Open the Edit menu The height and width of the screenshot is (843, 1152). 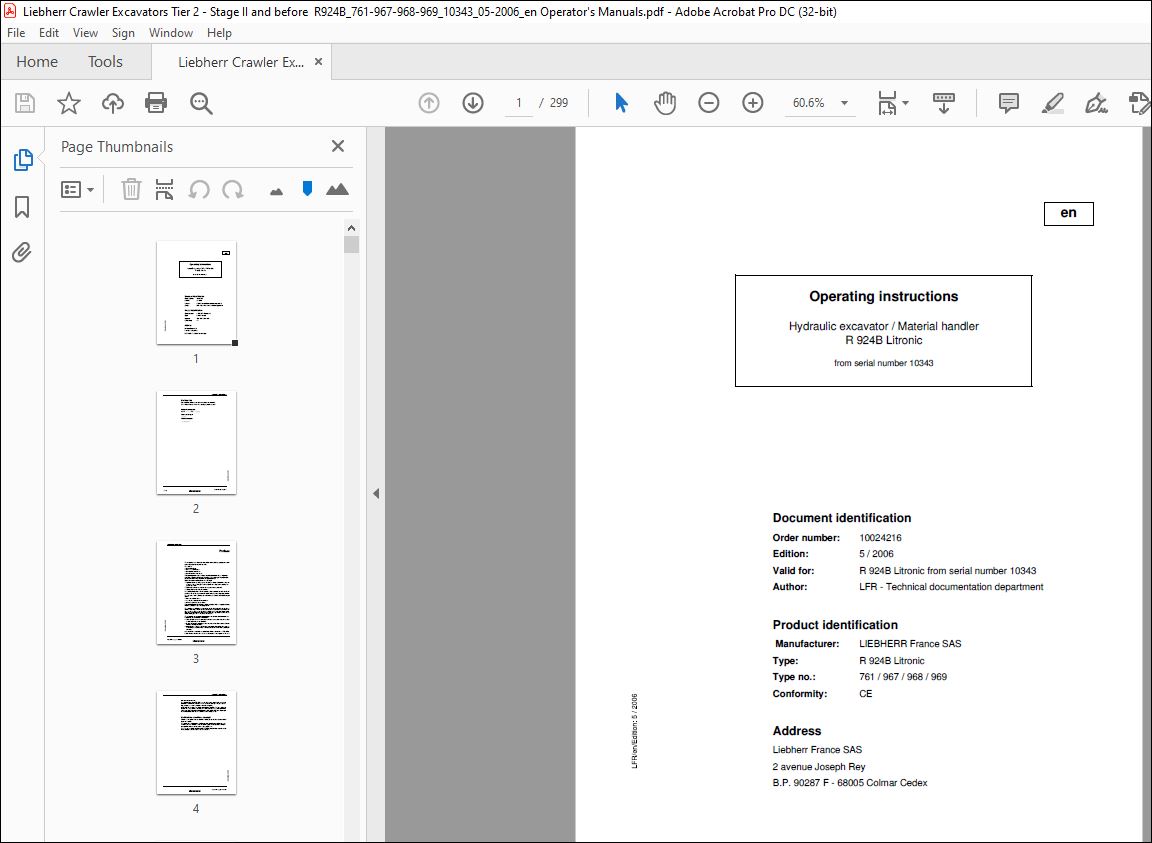[x=48, y=32]
